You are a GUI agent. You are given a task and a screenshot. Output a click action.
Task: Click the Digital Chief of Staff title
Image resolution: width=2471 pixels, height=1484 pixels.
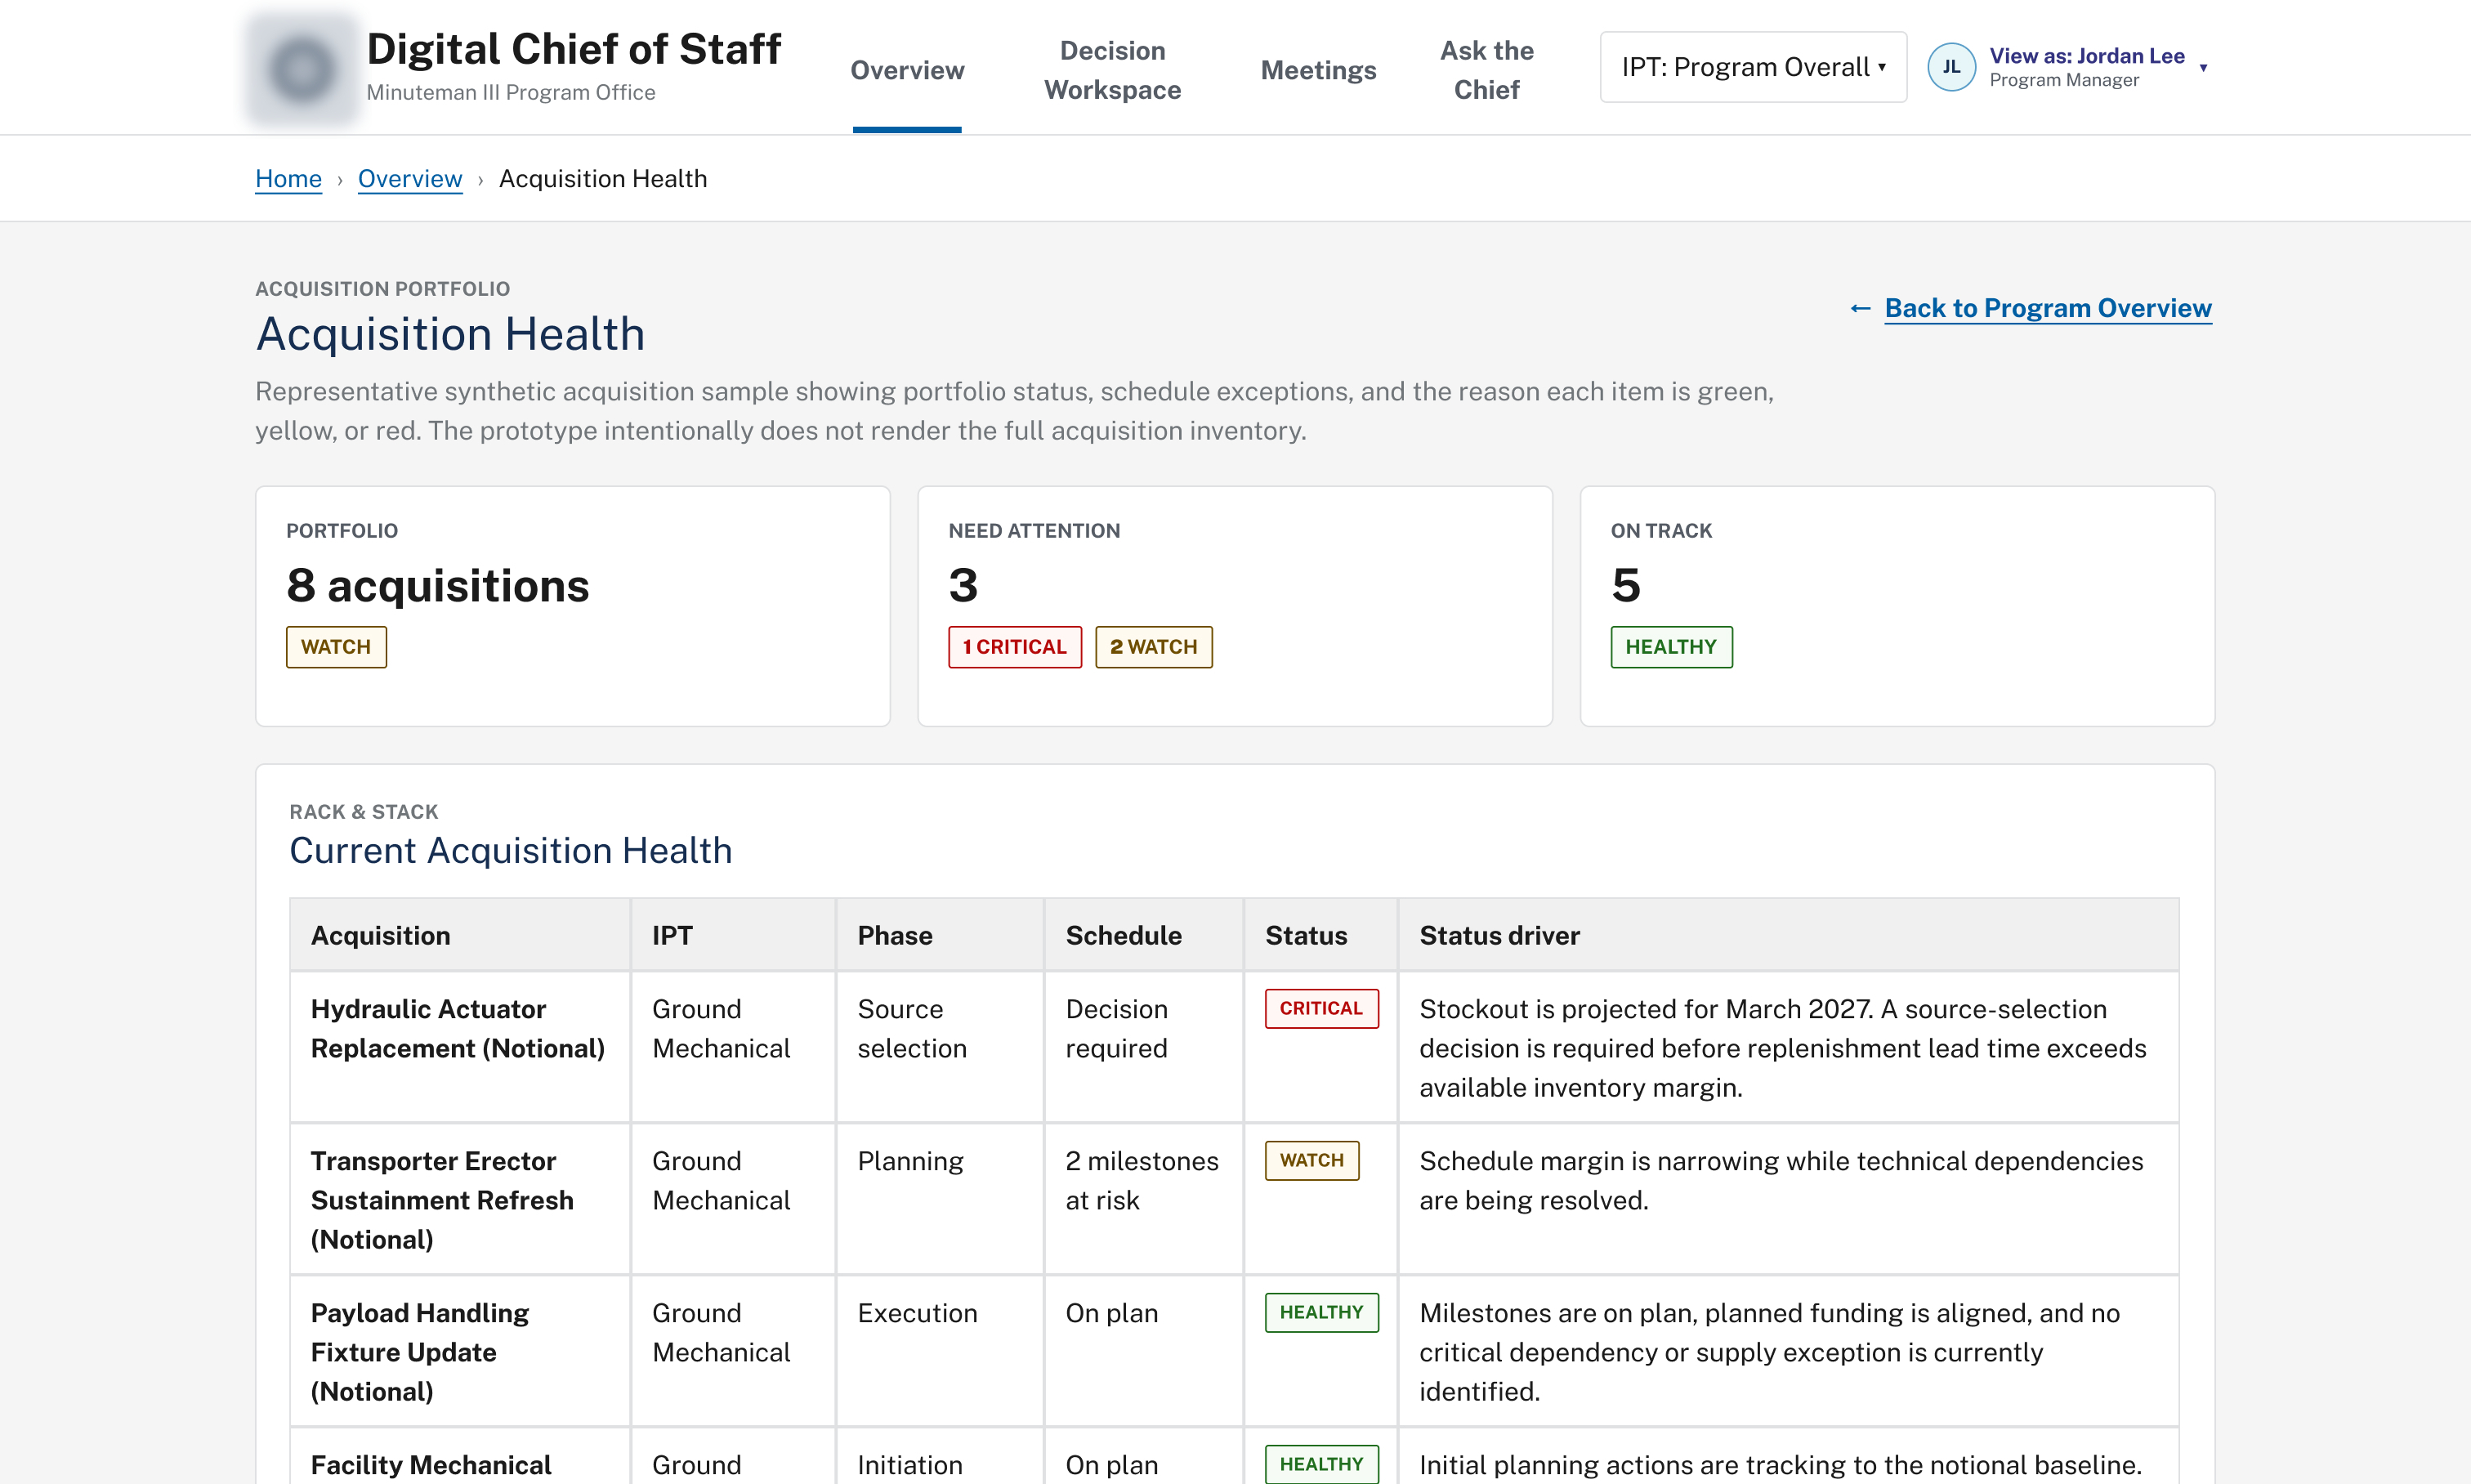click(573, 48)
